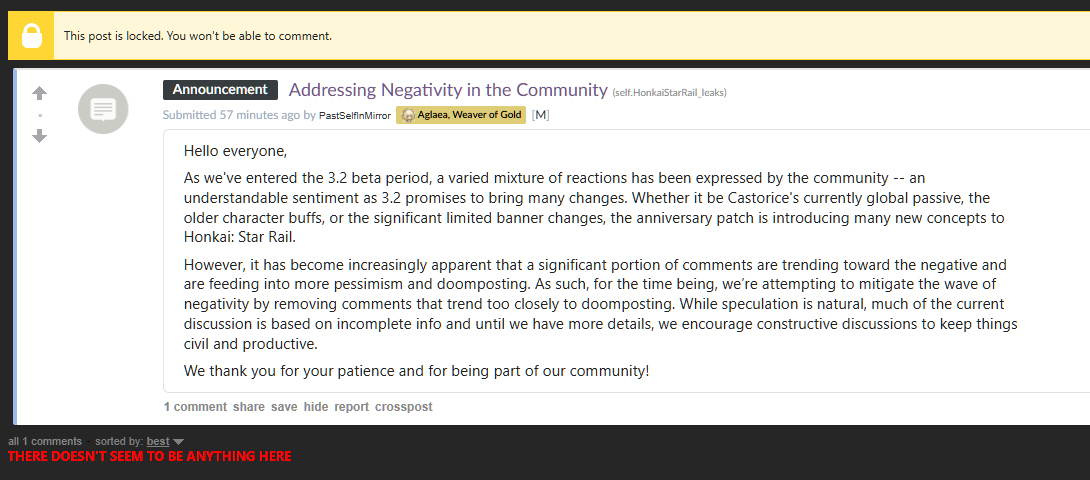This screenshot has height=480, width=1090.
Task: Share this post
Action: [x=249, y=407]
